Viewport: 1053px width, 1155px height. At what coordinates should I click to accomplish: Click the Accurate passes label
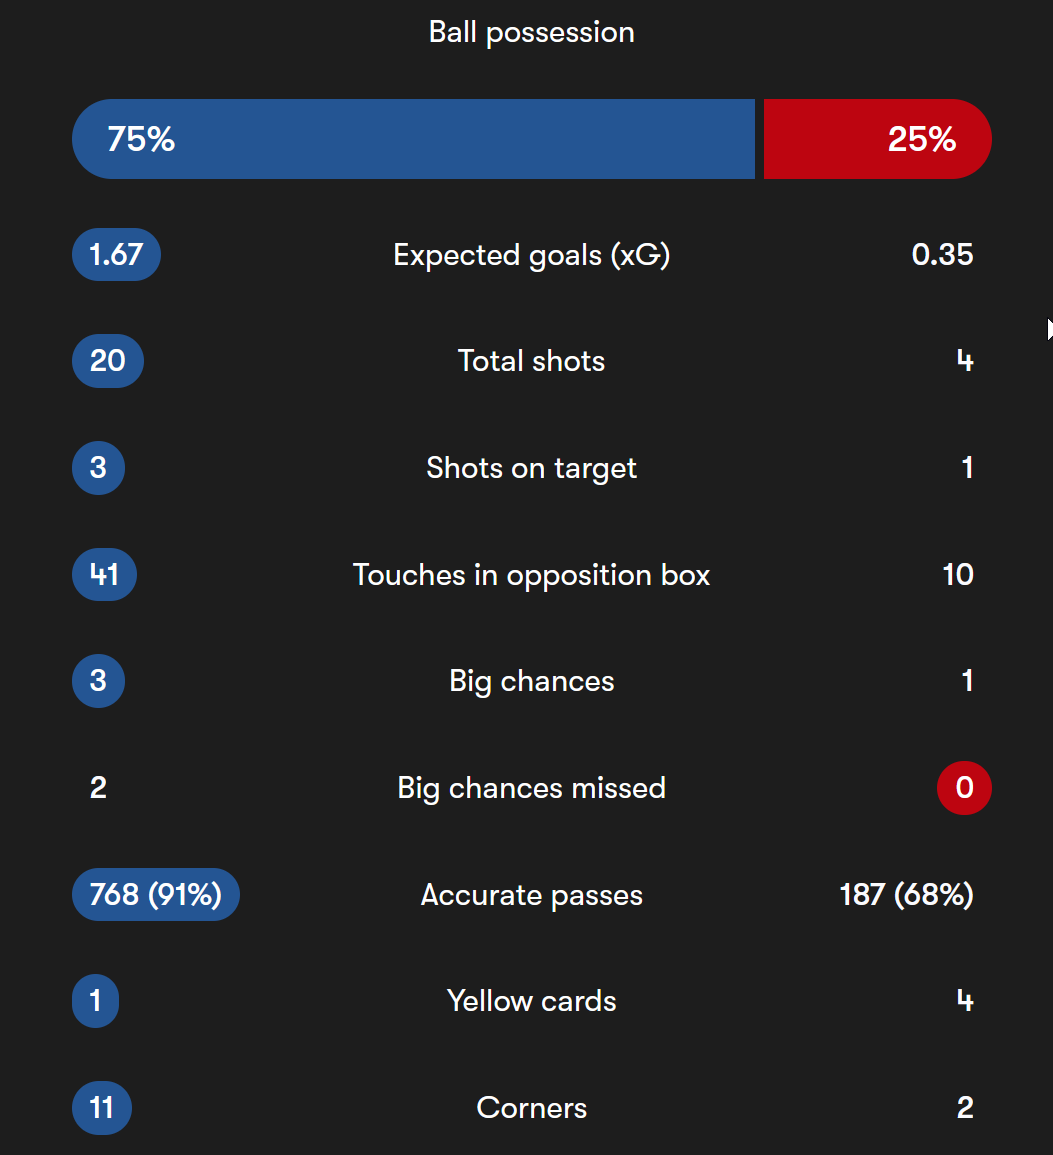532,895
